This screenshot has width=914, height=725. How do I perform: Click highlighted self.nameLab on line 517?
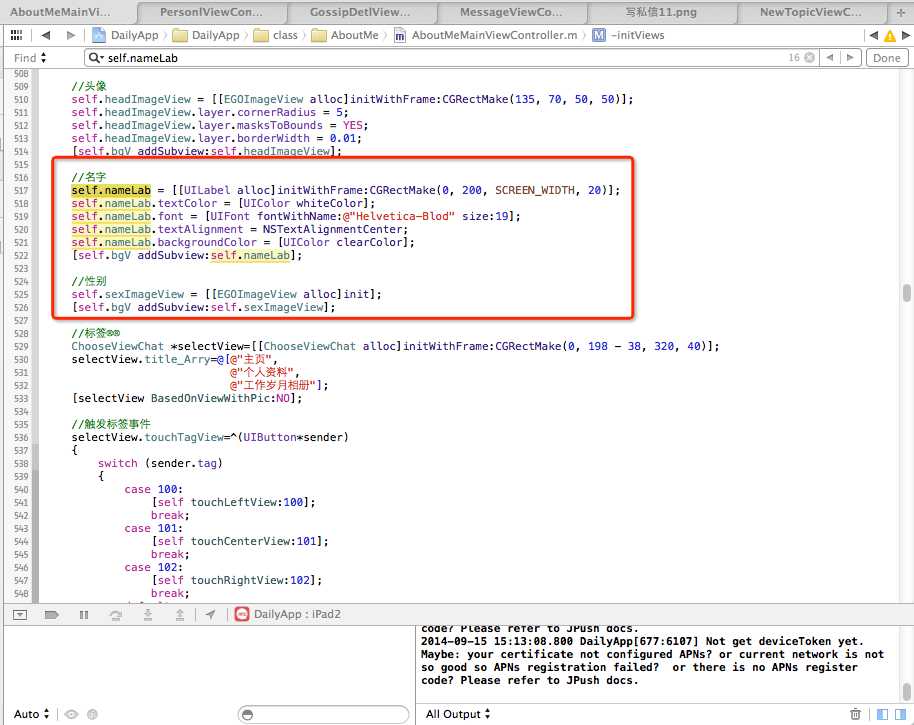pos(111,191)
